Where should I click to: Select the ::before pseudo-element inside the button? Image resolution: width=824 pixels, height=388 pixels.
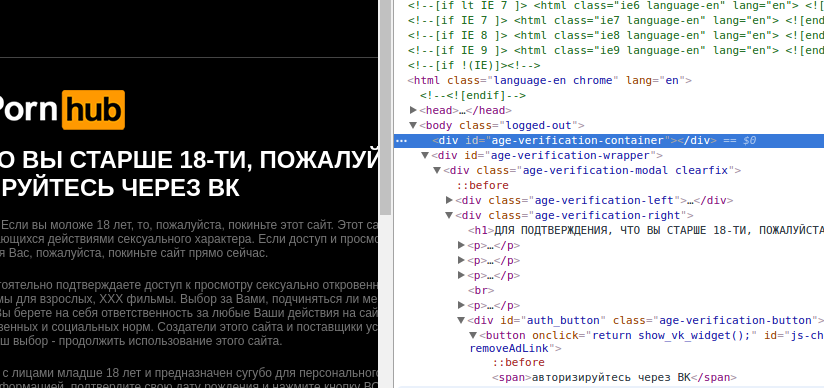[518, 363]
